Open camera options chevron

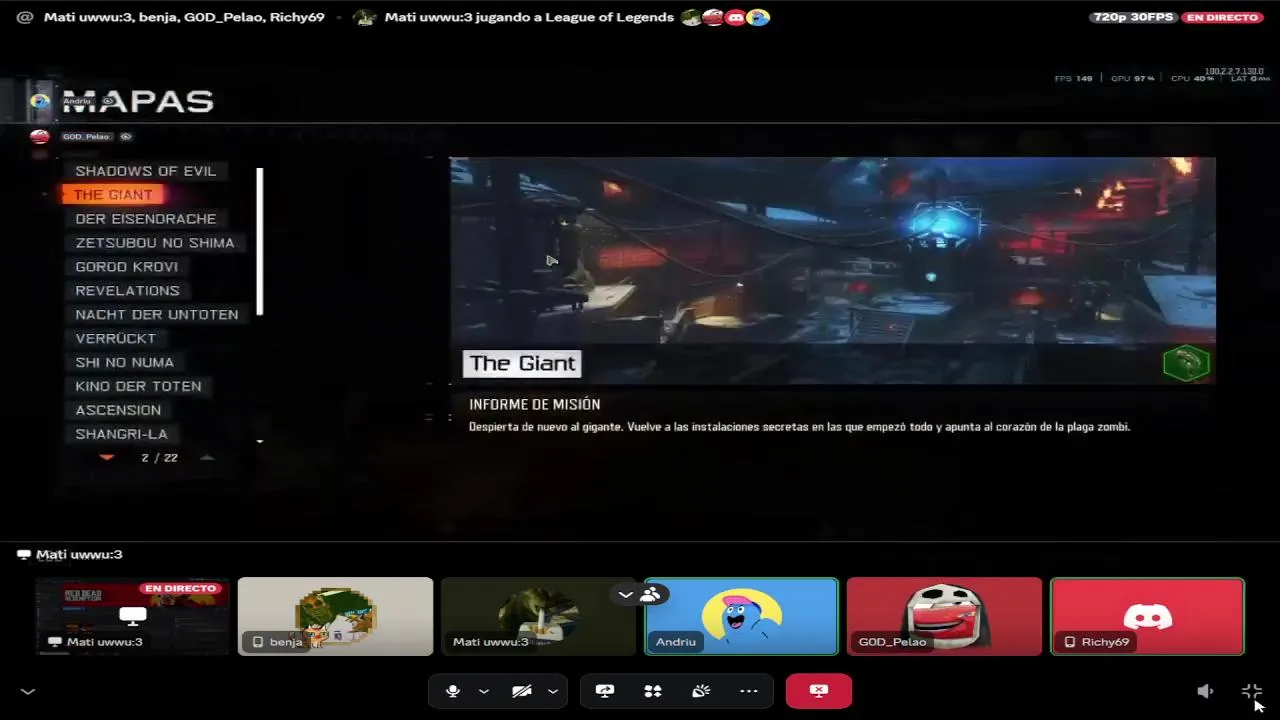tap(552, 691)
